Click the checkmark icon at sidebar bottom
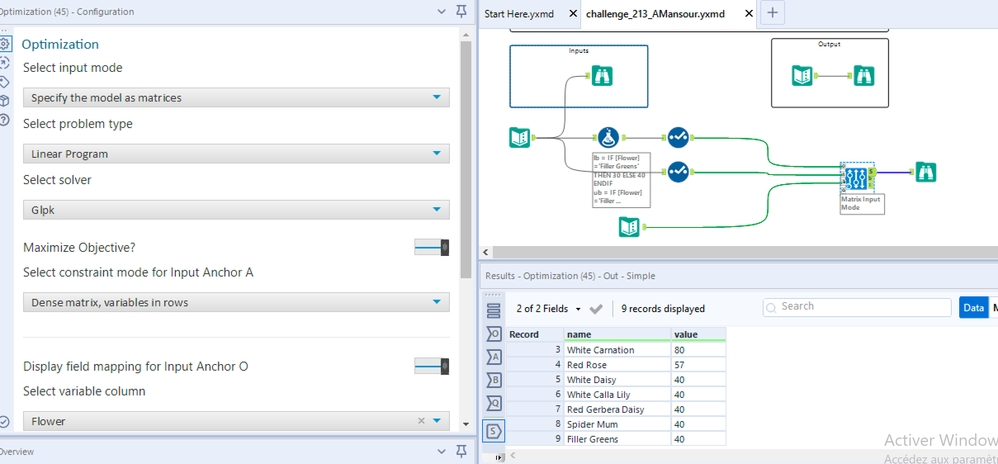The height and width of the screenshot is (464, 998). tap(4, 421)
